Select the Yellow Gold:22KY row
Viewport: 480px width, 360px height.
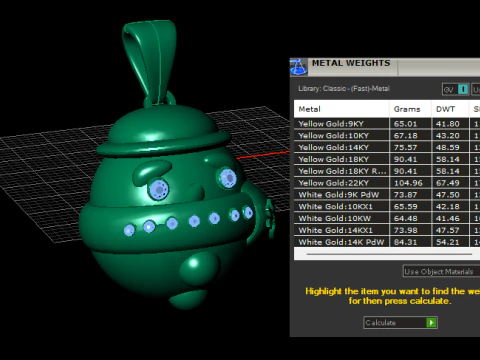(x=387, y=183)
